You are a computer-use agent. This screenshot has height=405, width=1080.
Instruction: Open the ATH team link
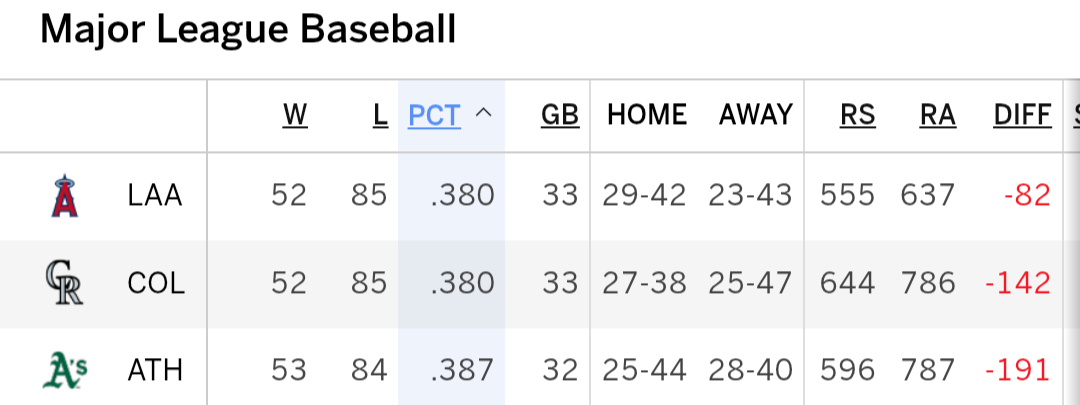[x=155, y=370]
